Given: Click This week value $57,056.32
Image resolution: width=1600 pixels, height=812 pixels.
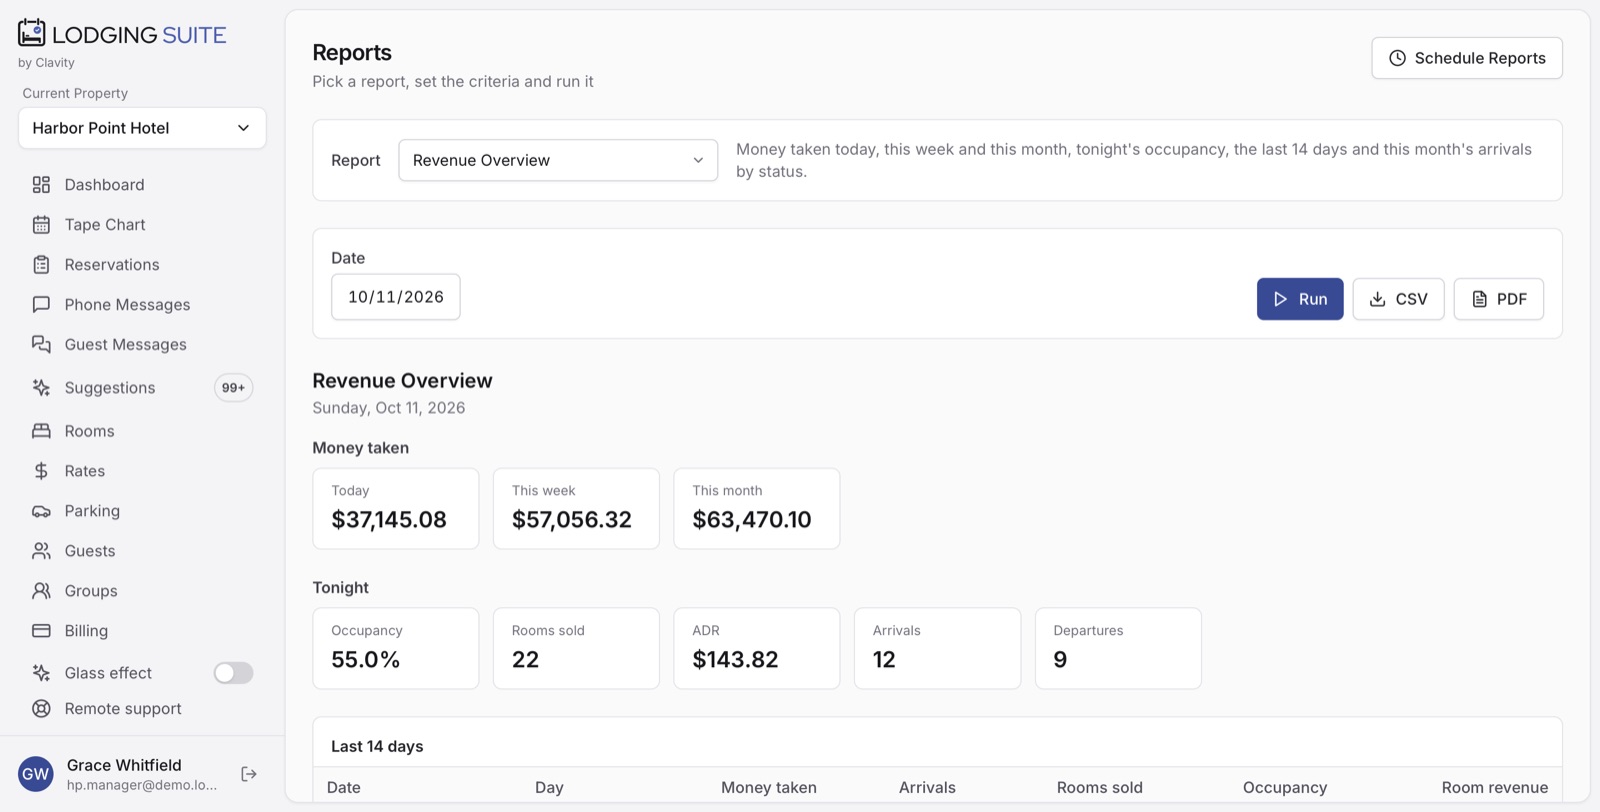Looking at the screenshot, I should point(572,520).
